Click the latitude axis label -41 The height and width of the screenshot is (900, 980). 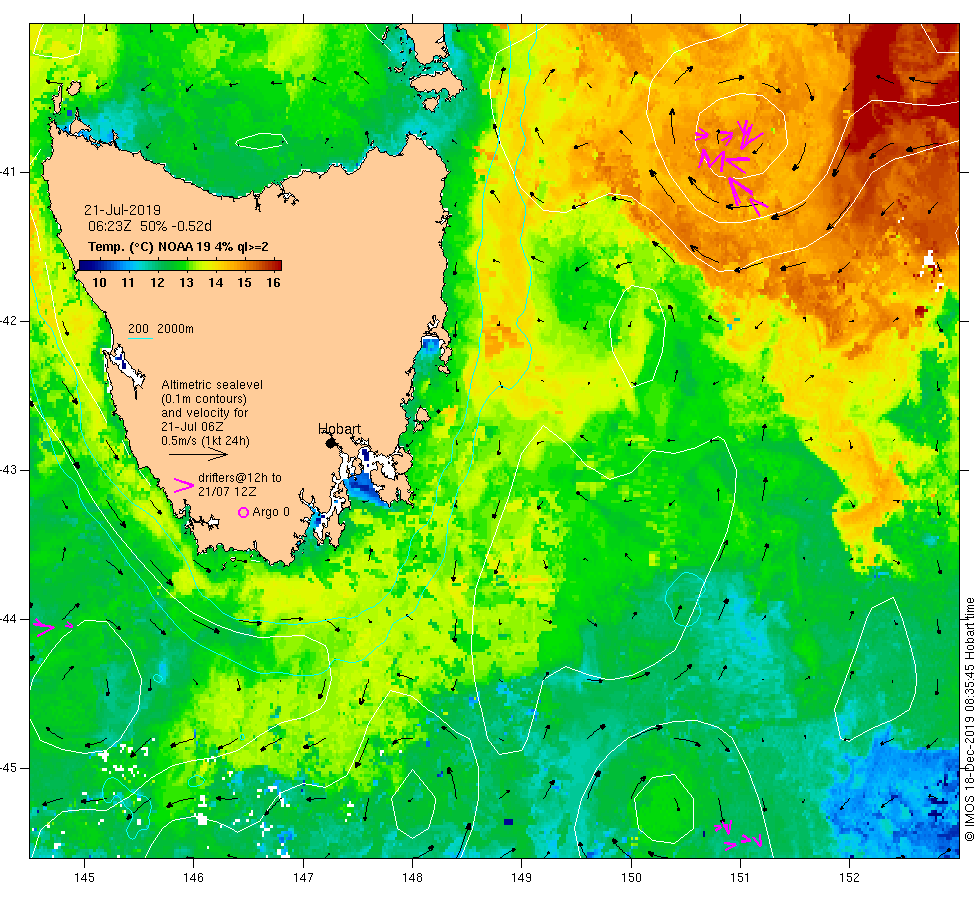tap(9, 172)
